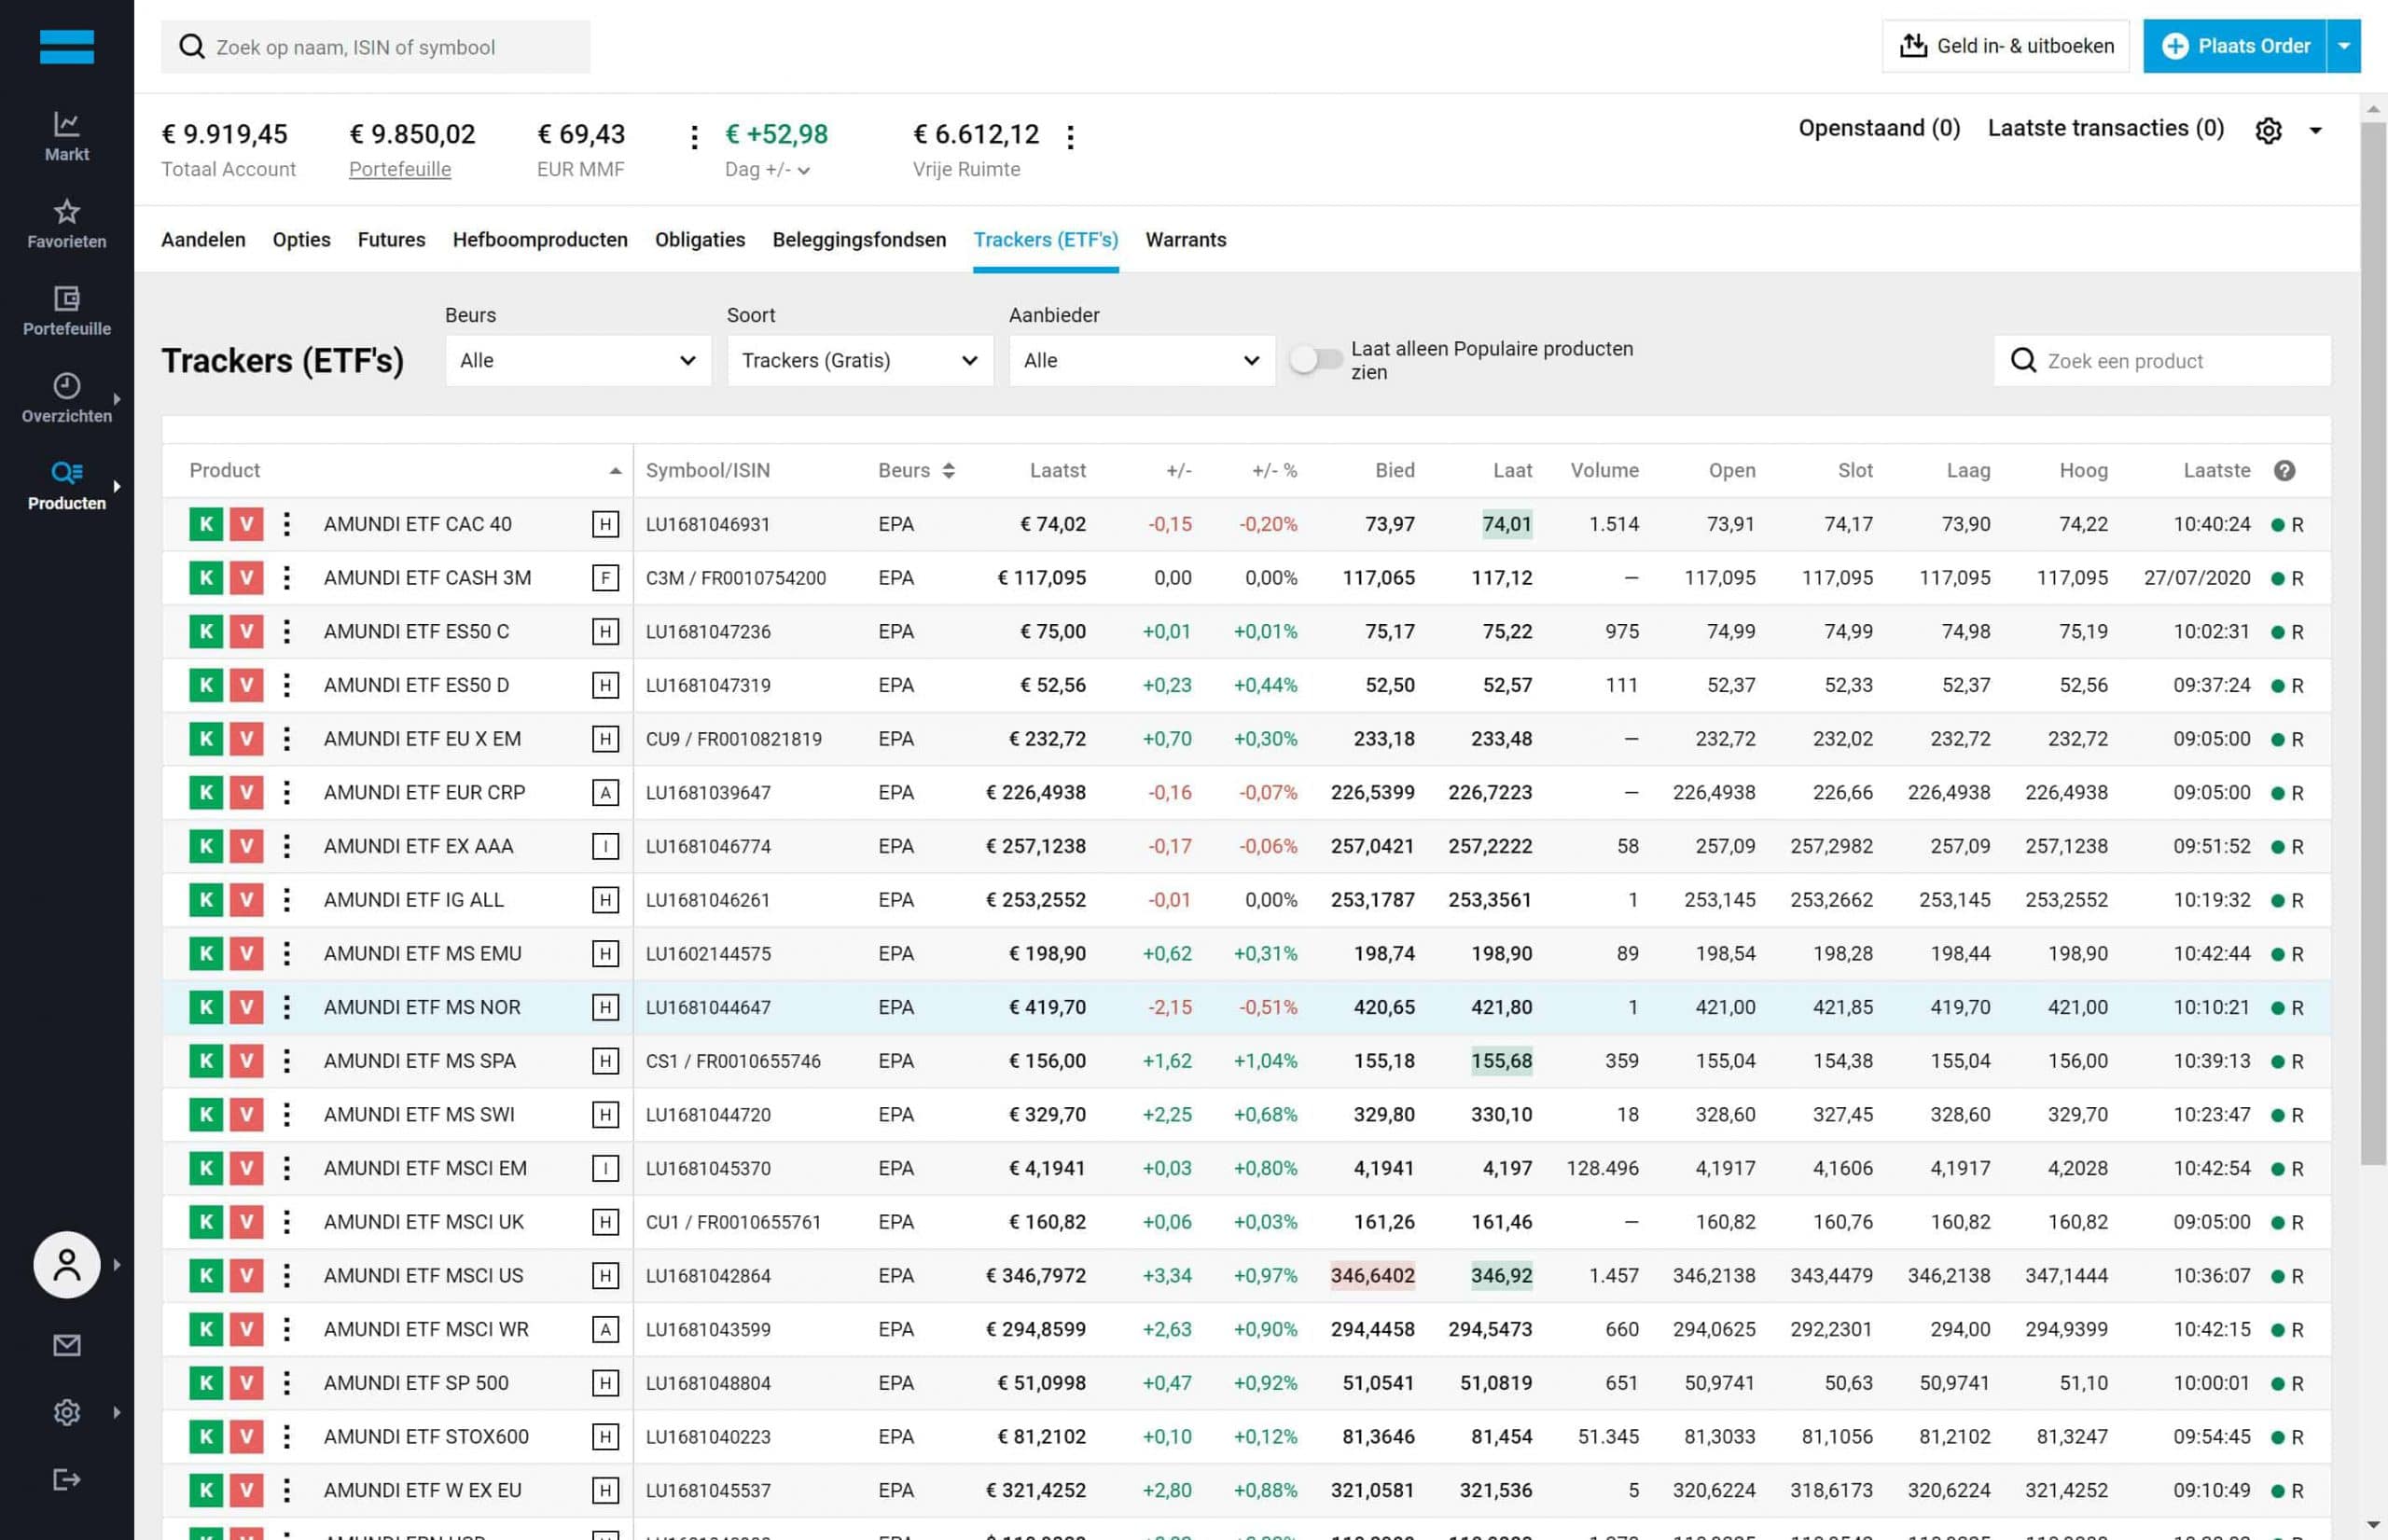This screenshot has width=2388, height=1540.
Task: Switch to the Warrants tab
Action: tap(1185, 239)
